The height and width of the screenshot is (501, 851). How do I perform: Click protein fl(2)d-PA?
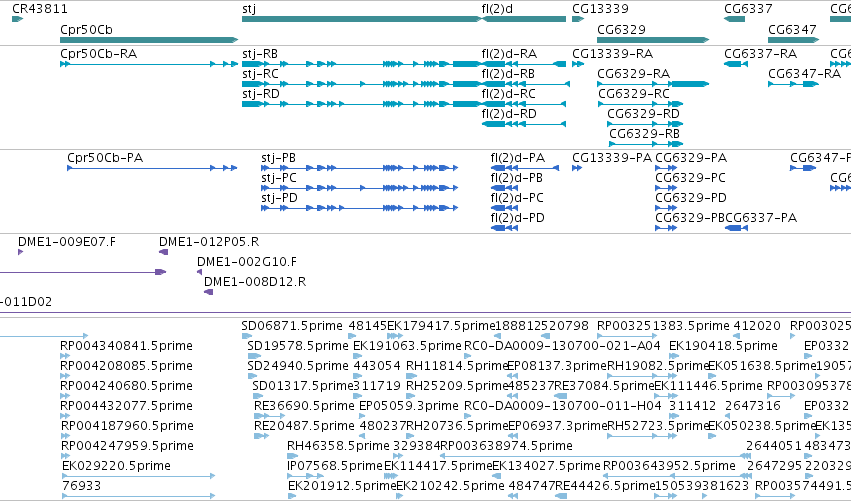point(525,168)
